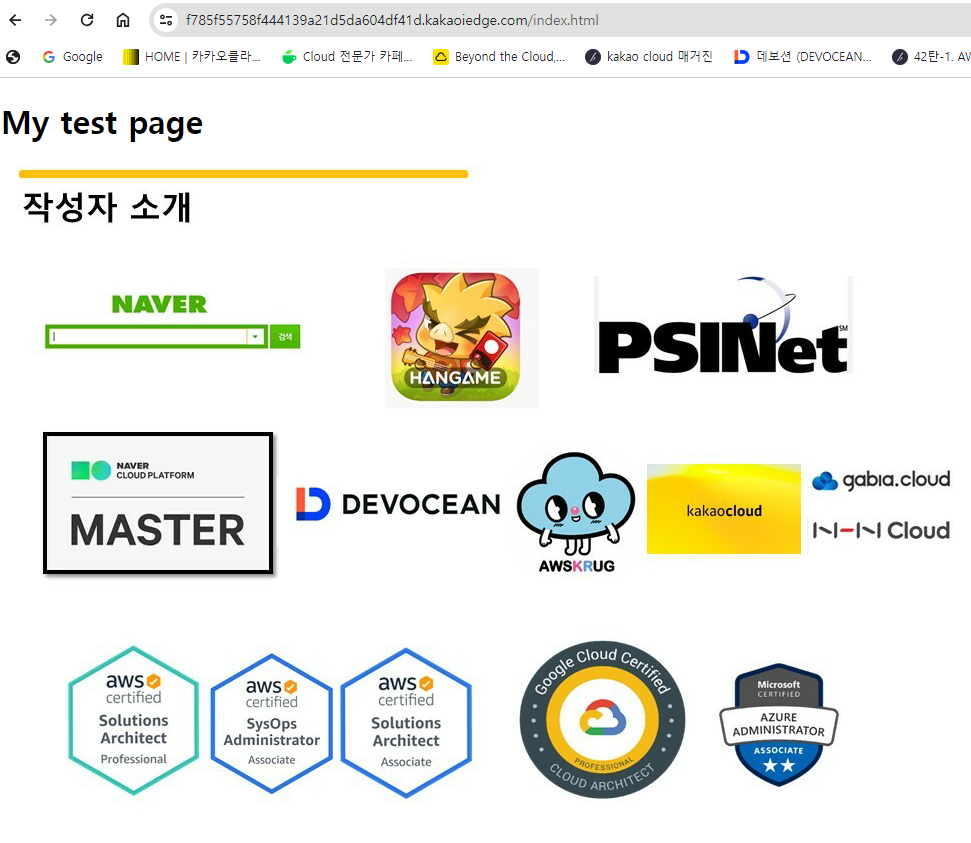971x843 pixels.
Task: Open the Beyond the Cloud bookmark
Action: [499, 57]
